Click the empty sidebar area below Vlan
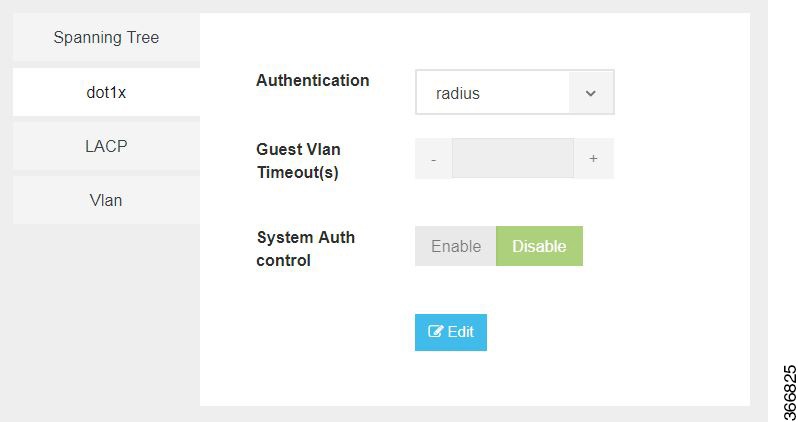 click(106, 316)
